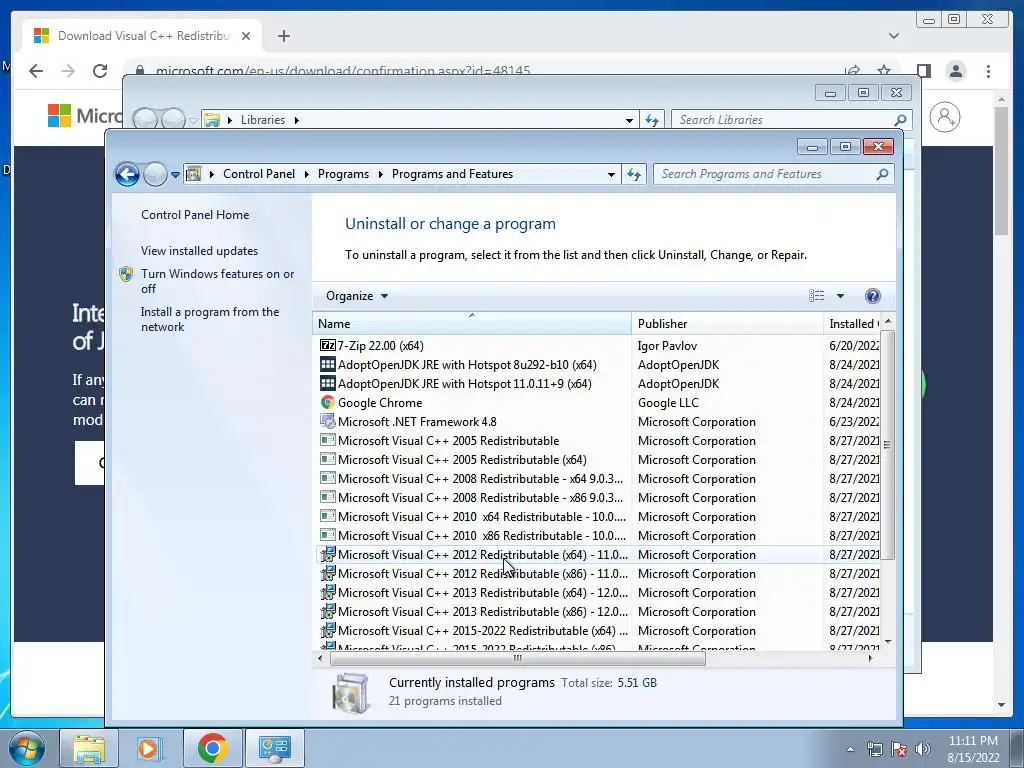Select the AdoptOpenJDK JRE 11.0.11+9 icon
The height and width of the screenshot is (768, 1024).
click(327, 383)
